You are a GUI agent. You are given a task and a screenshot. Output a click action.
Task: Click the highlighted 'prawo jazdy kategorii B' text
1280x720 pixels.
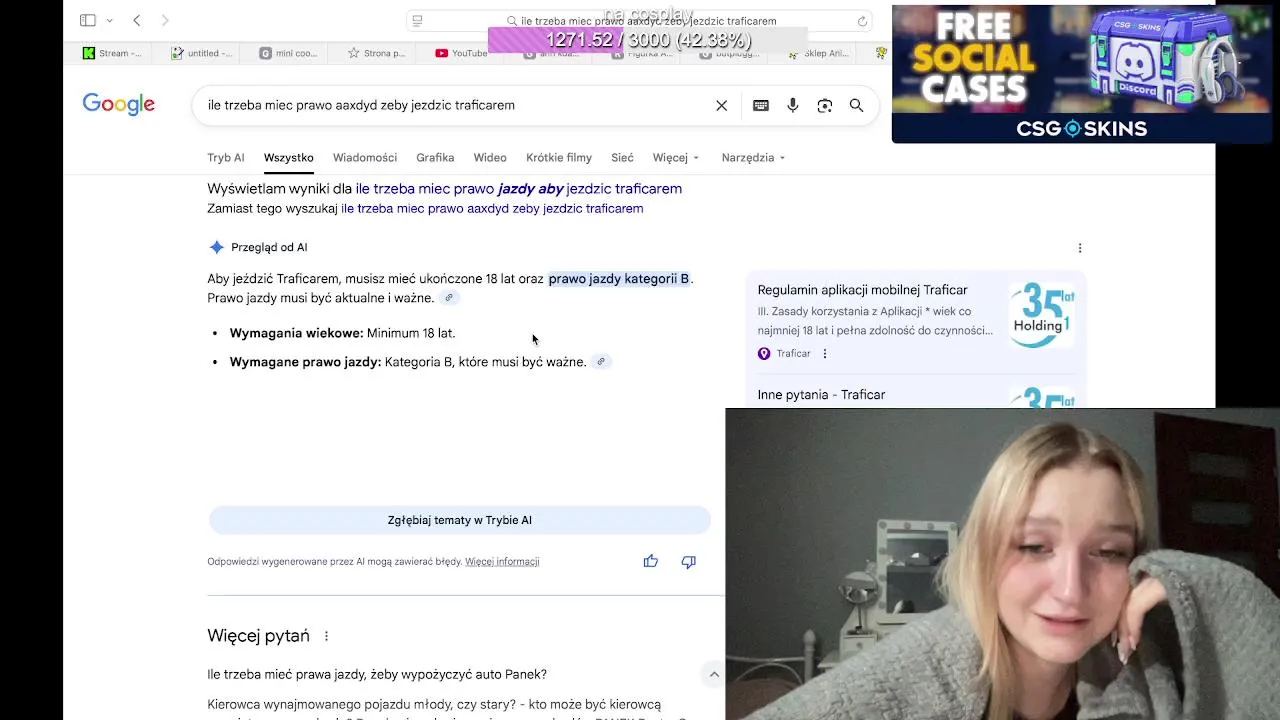pyautogui.click(x=619, y=279)
